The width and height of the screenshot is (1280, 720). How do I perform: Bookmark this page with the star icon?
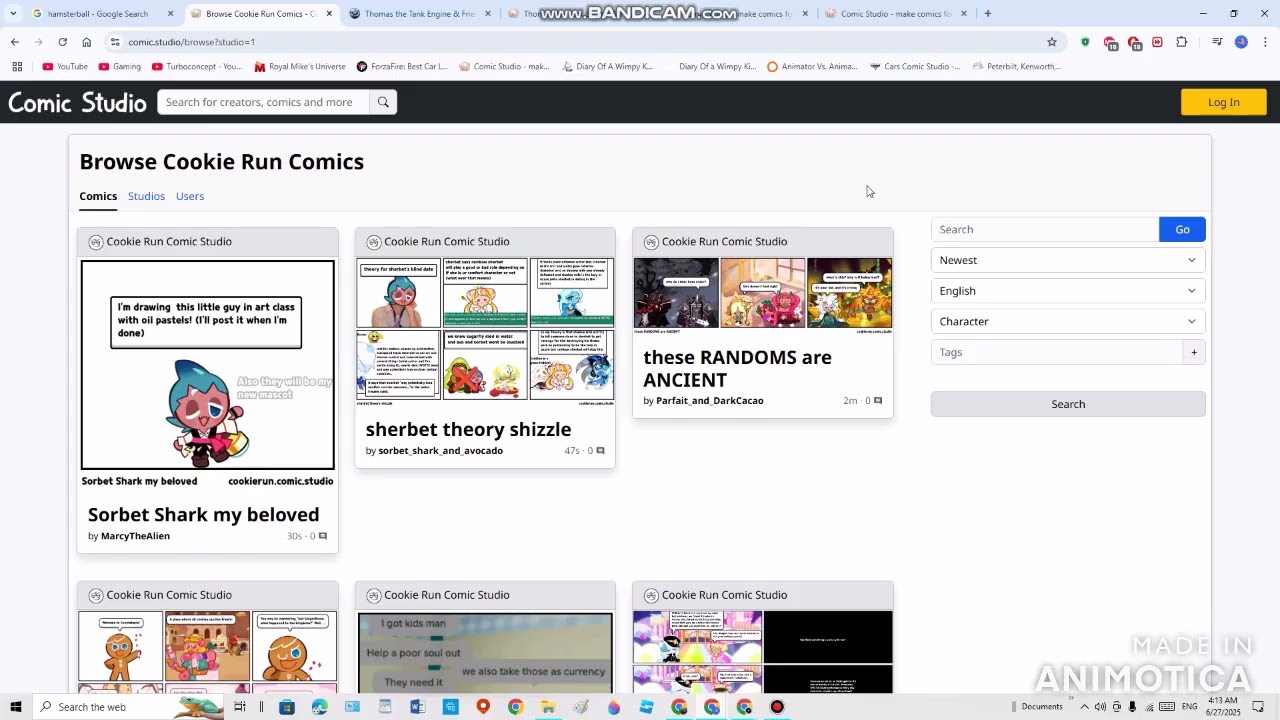click(x=1052, y=42)
